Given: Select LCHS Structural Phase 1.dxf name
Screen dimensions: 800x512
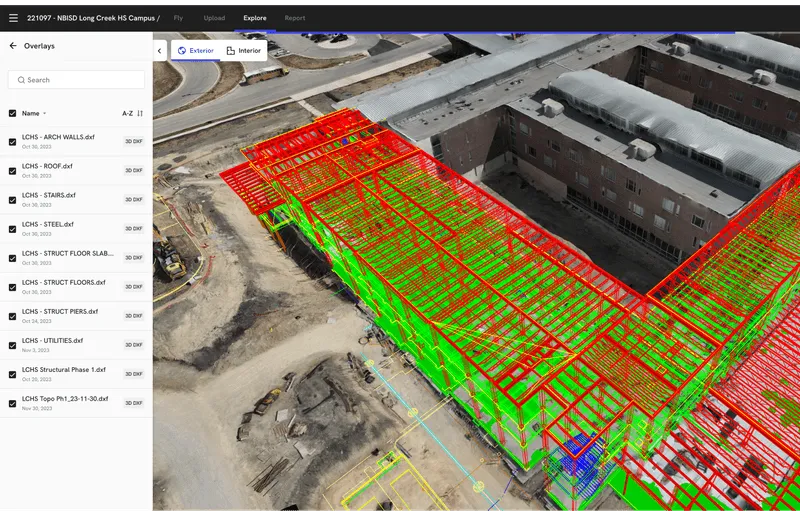Looking at the screenshot, I should (64, 369).
